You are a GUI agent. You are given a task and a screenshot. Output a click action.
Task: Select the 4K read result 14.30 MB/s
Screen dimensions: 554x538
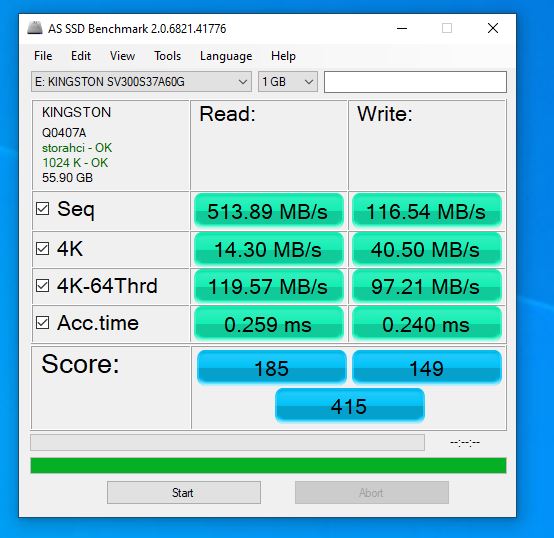(269, 249)
